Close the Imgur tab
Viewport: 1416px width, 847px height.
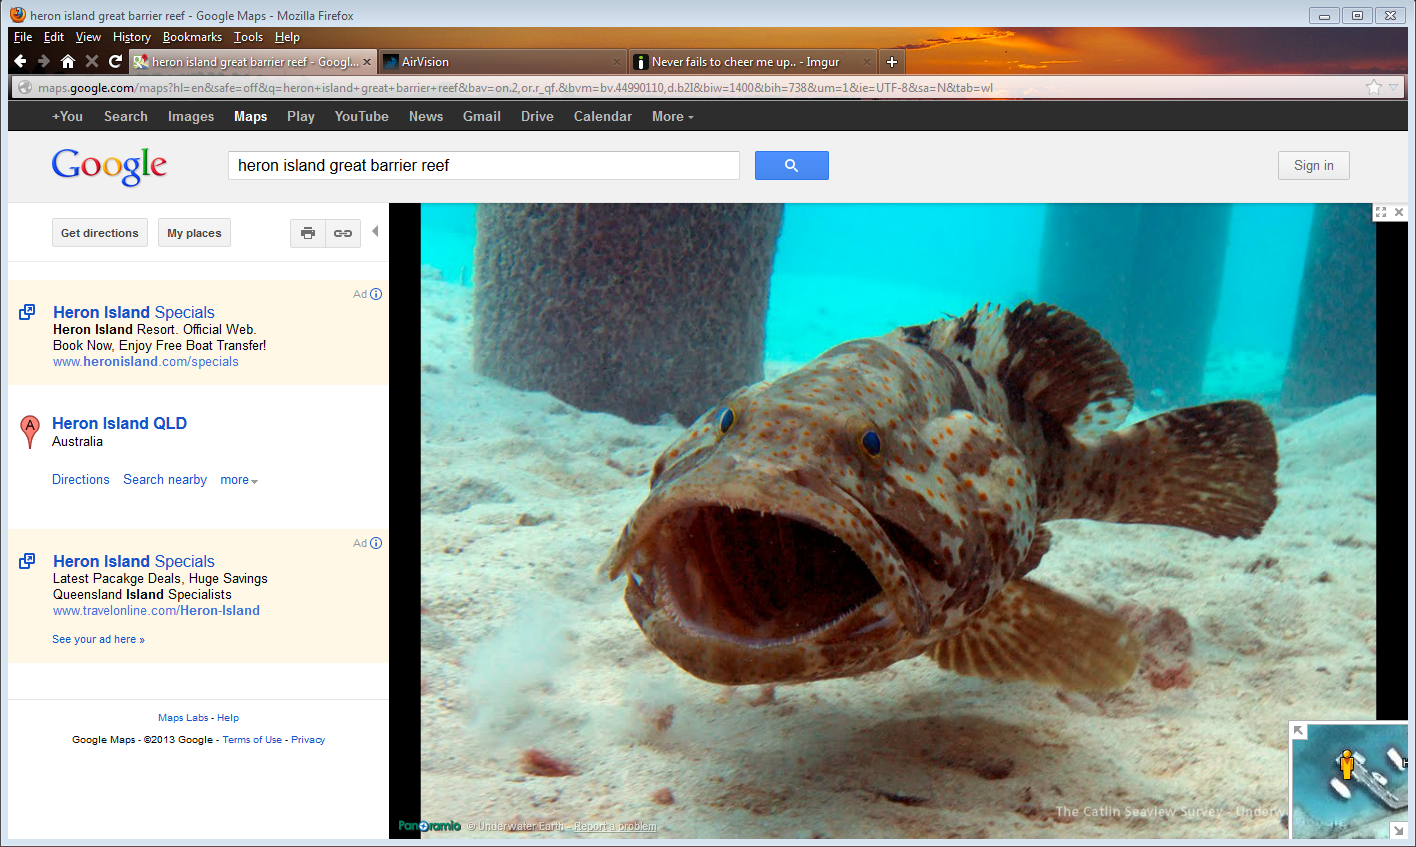(x=867, y=62)
